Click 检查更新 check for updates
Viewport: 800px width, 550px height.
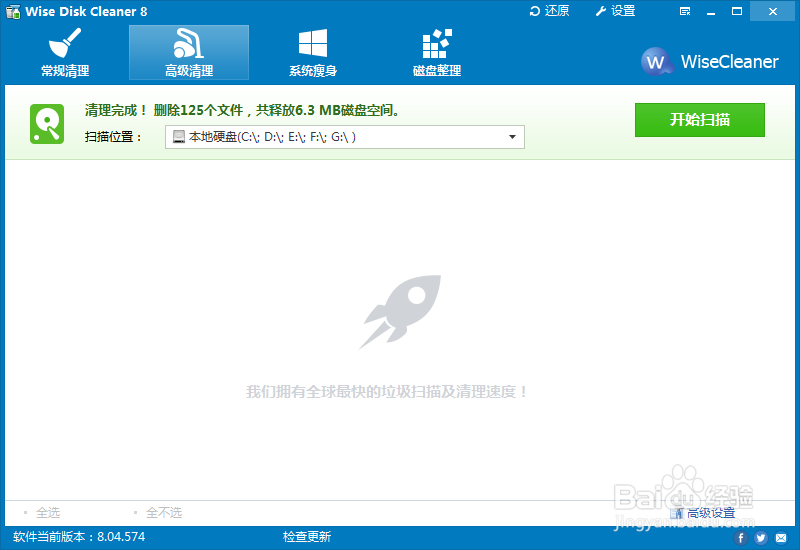click(x=307, y=537)
